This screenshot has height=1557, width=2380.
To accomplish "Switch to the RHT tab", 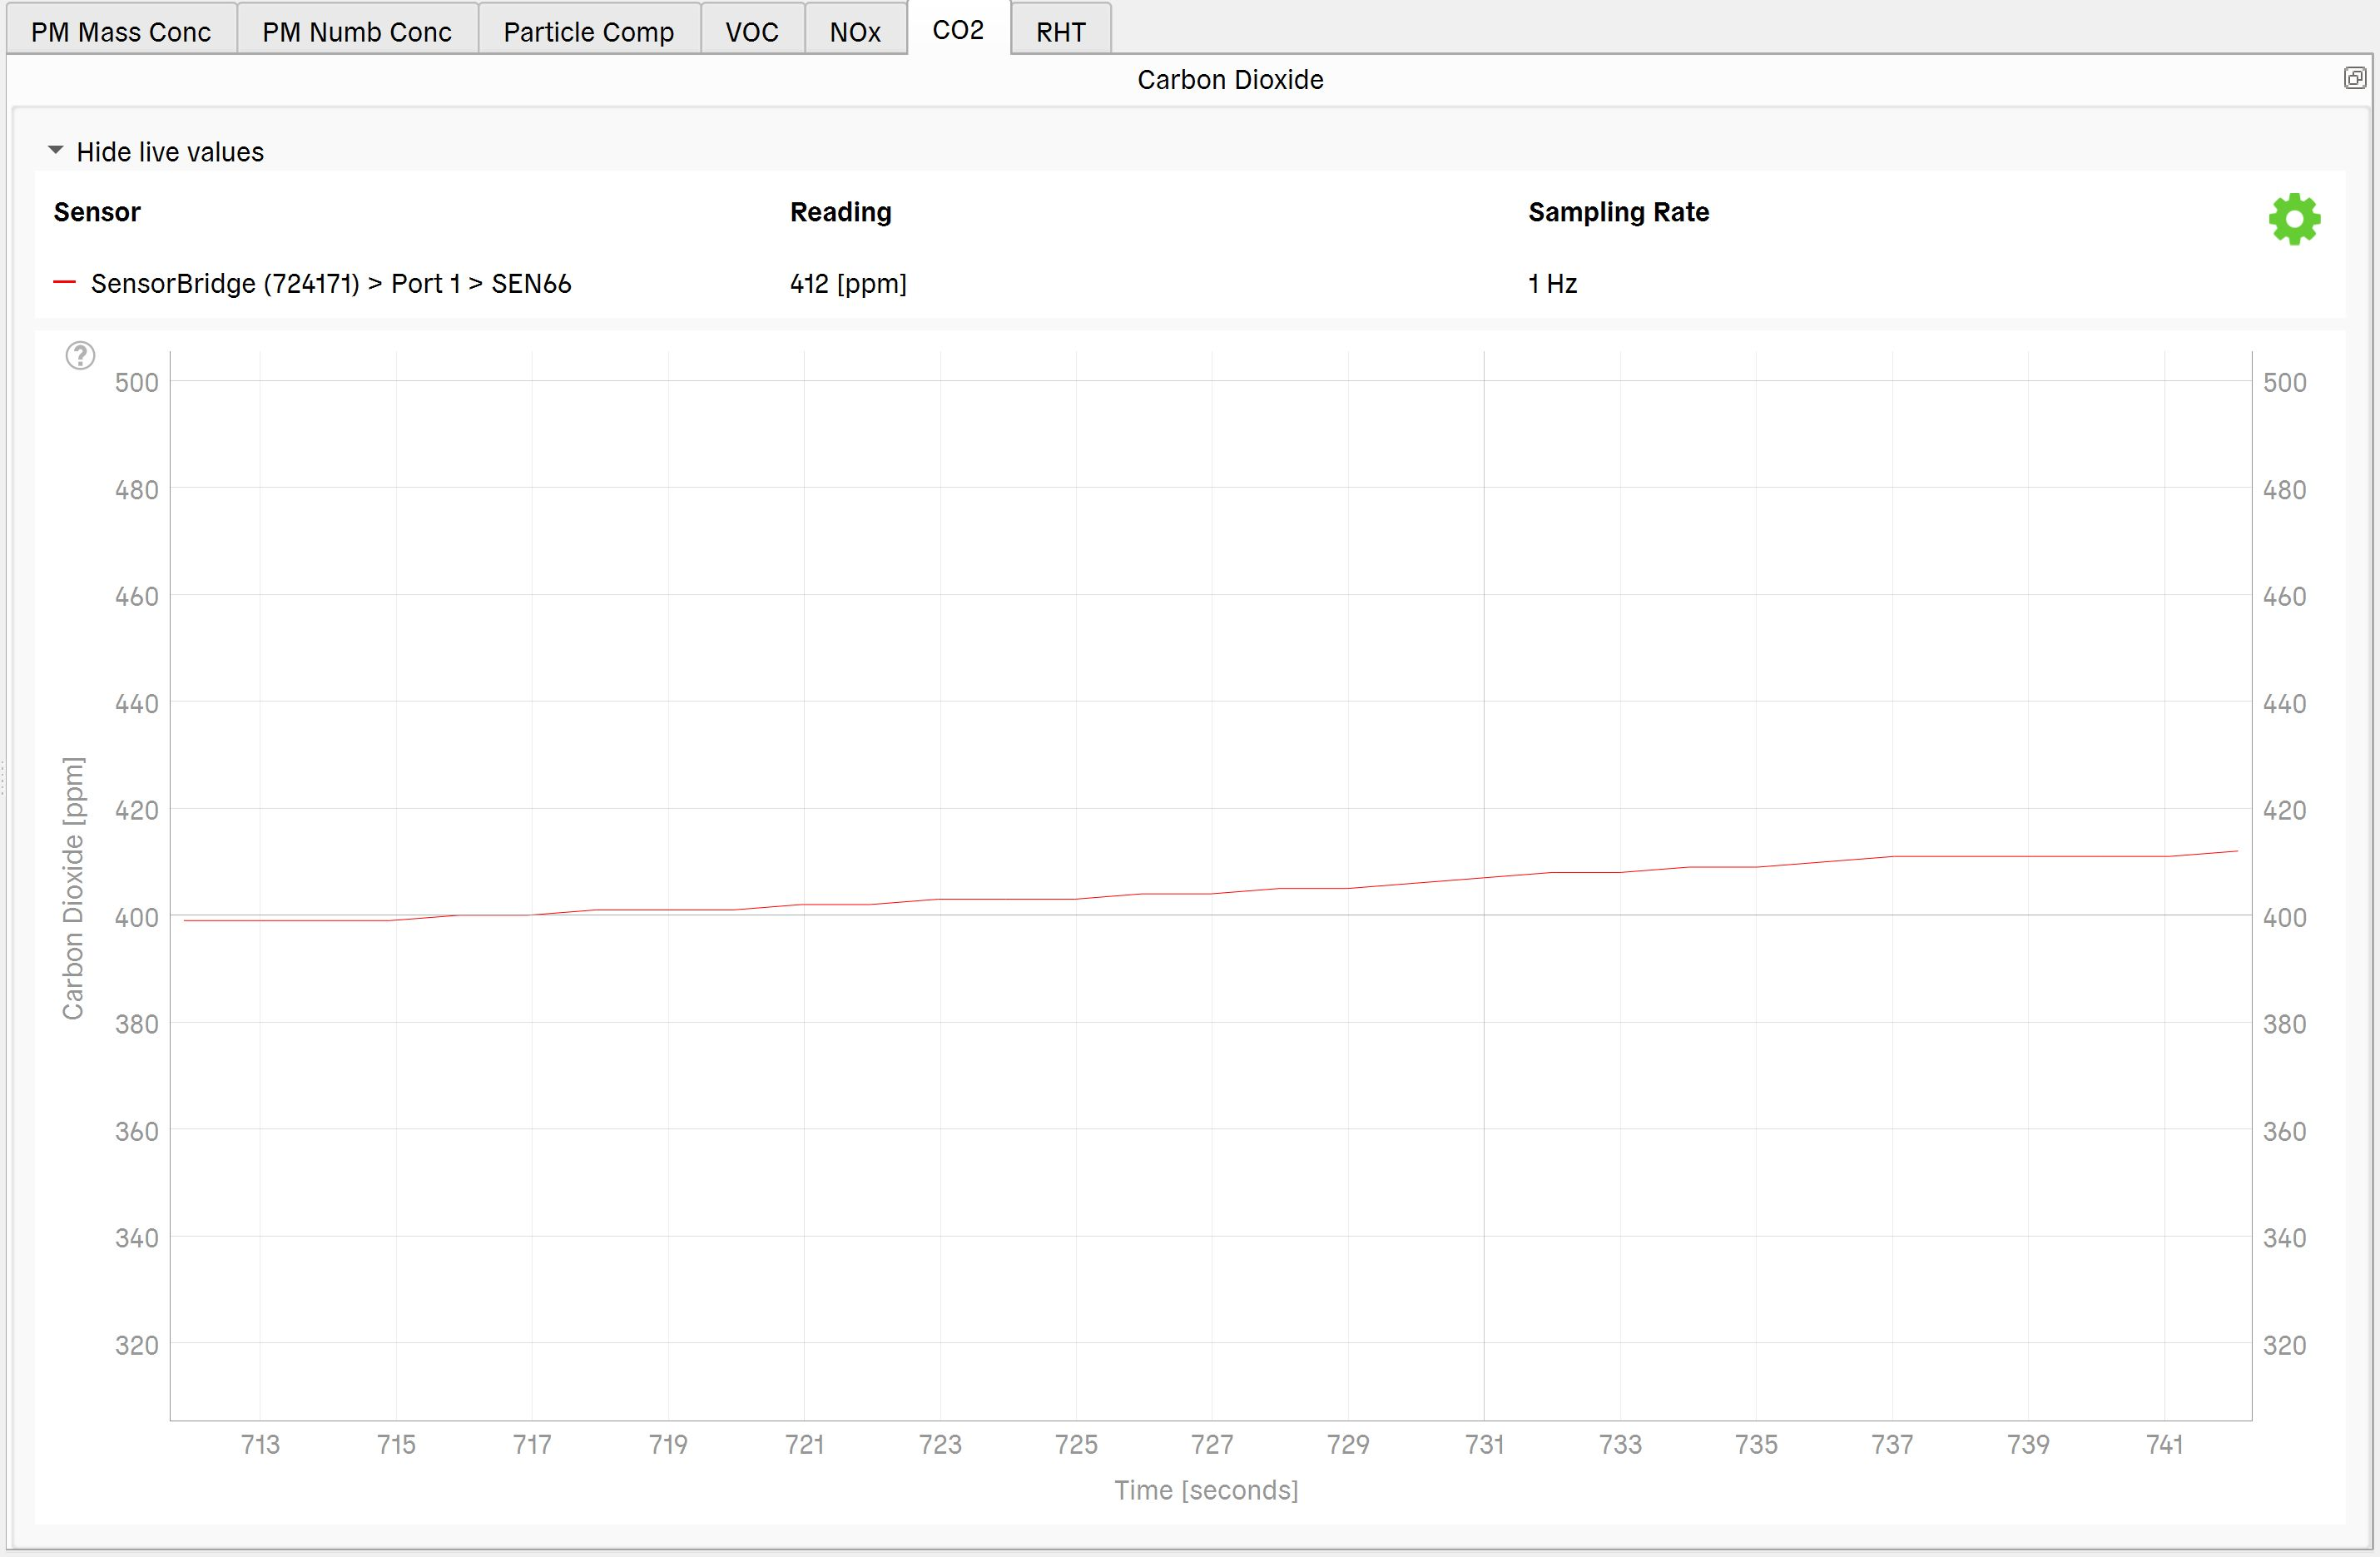I will click(x=1060, y=32).
